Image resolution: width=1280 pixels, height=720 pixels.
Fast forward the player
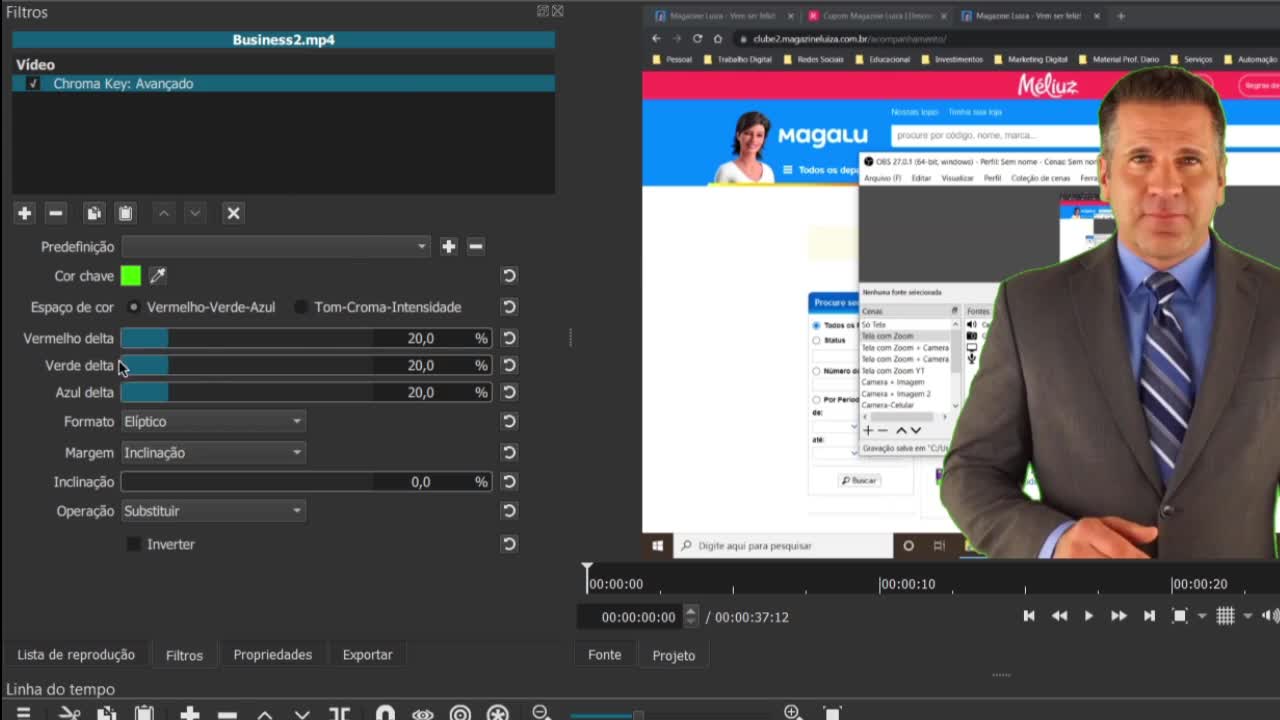coord(1119,616)
